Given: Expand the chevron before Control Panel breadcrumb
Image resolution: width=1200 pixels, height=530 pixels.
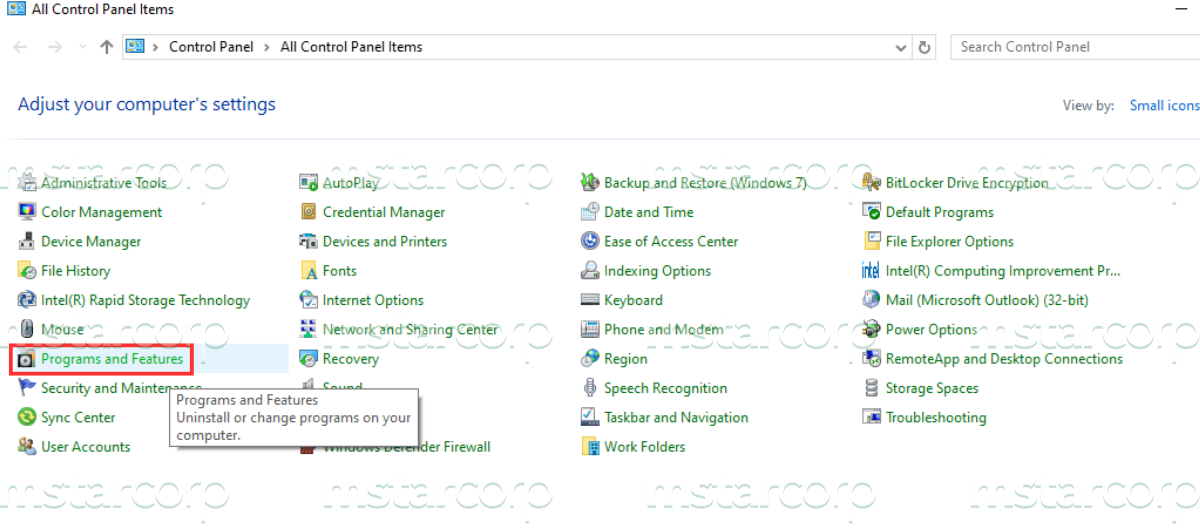Looking at the screenshot, I should (x=156, y=47).
